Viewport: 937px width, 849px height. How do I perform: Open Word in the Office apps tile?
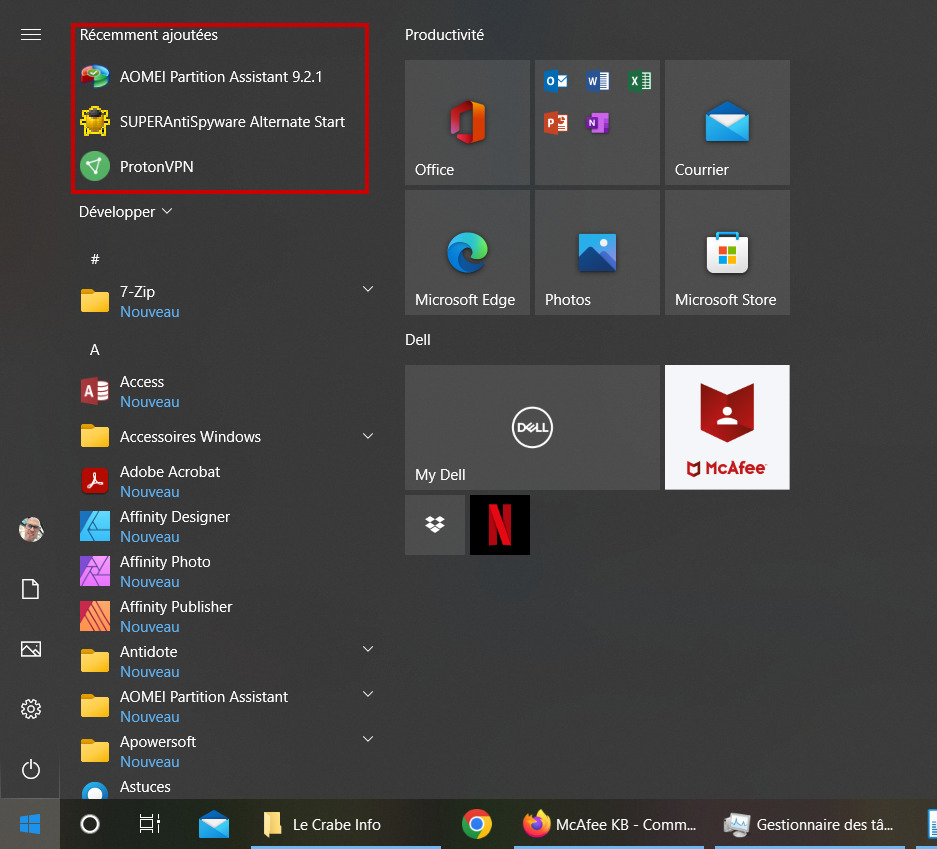point(597,80)
